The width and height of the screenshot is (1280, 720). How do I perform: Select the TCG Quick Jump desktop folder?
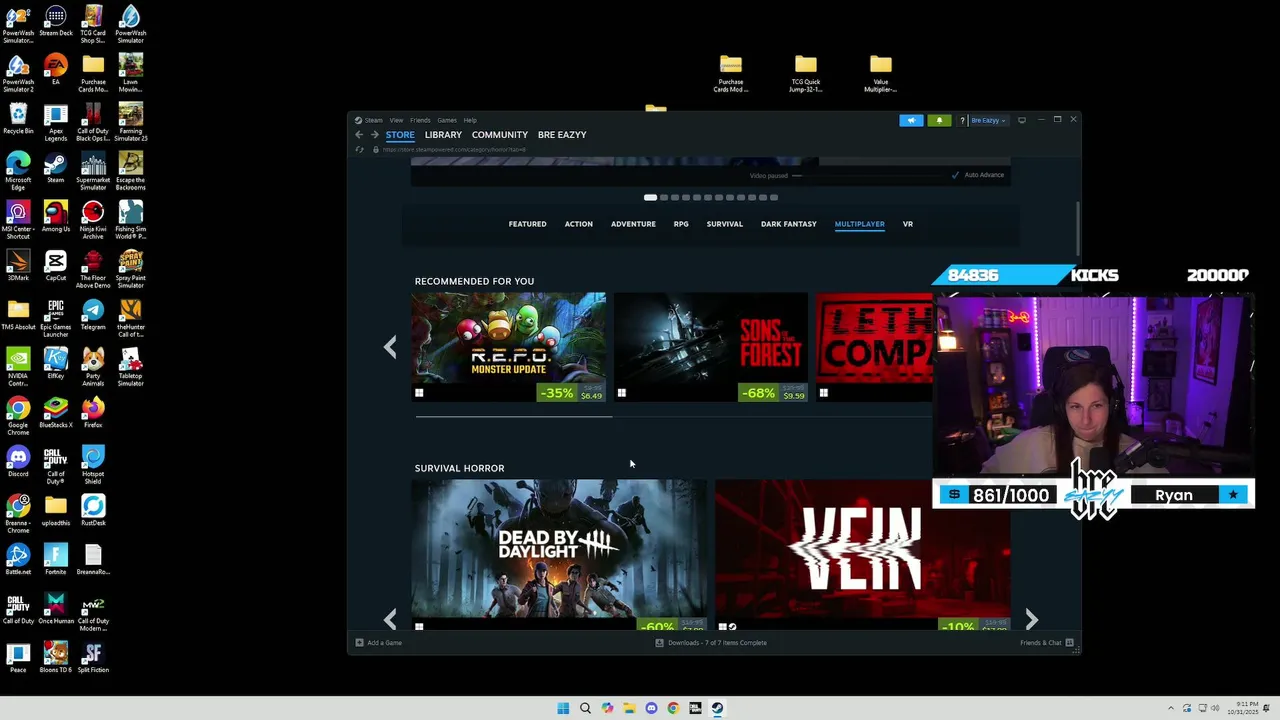click(806, 73)
